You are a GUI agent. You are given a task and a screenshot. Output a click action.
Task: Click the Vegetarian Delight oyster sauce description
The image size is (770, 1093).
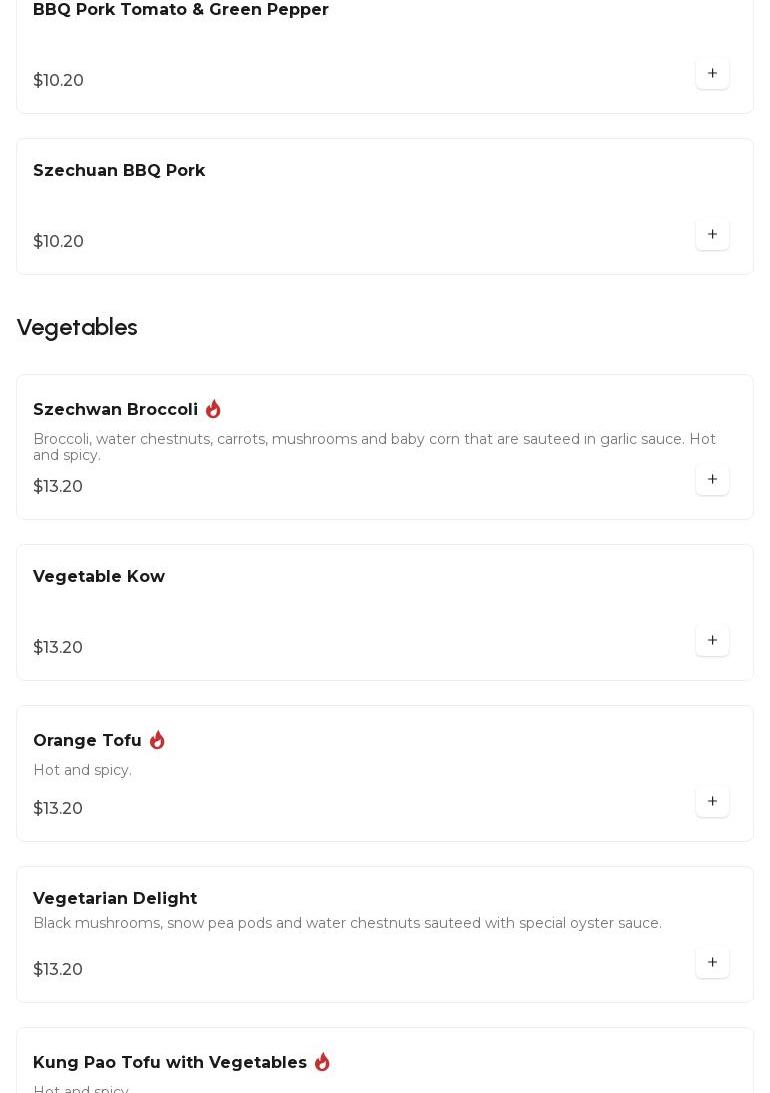click(x=347, y=923)
